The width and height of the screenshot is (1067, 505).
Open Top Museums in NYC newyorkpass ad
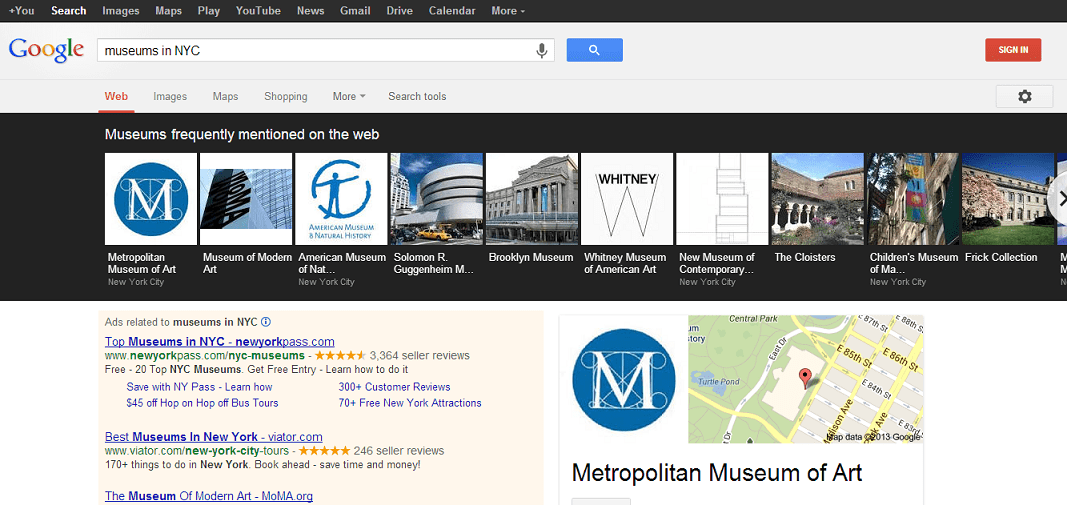coord(220,342)
